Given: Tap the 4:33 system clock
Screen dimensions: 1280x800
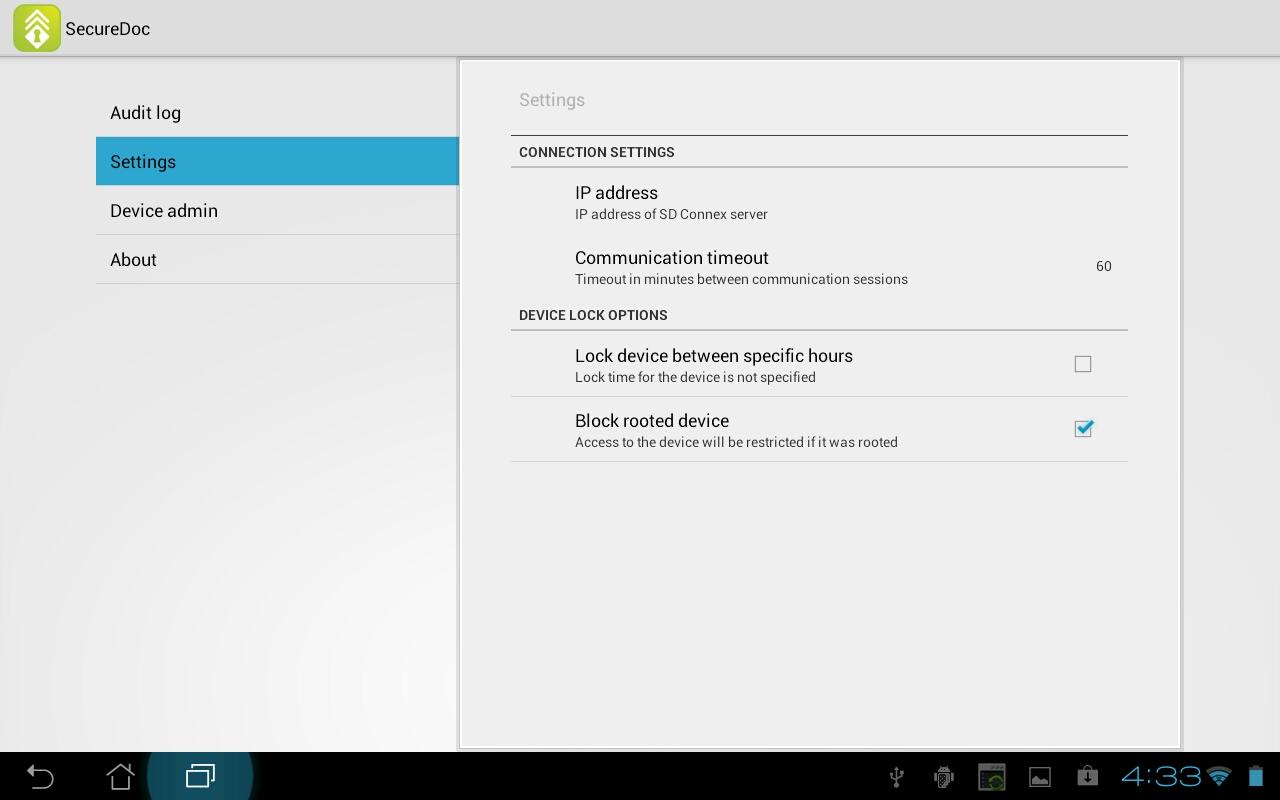Looking at the screenshot, I should click(1160, 776).
